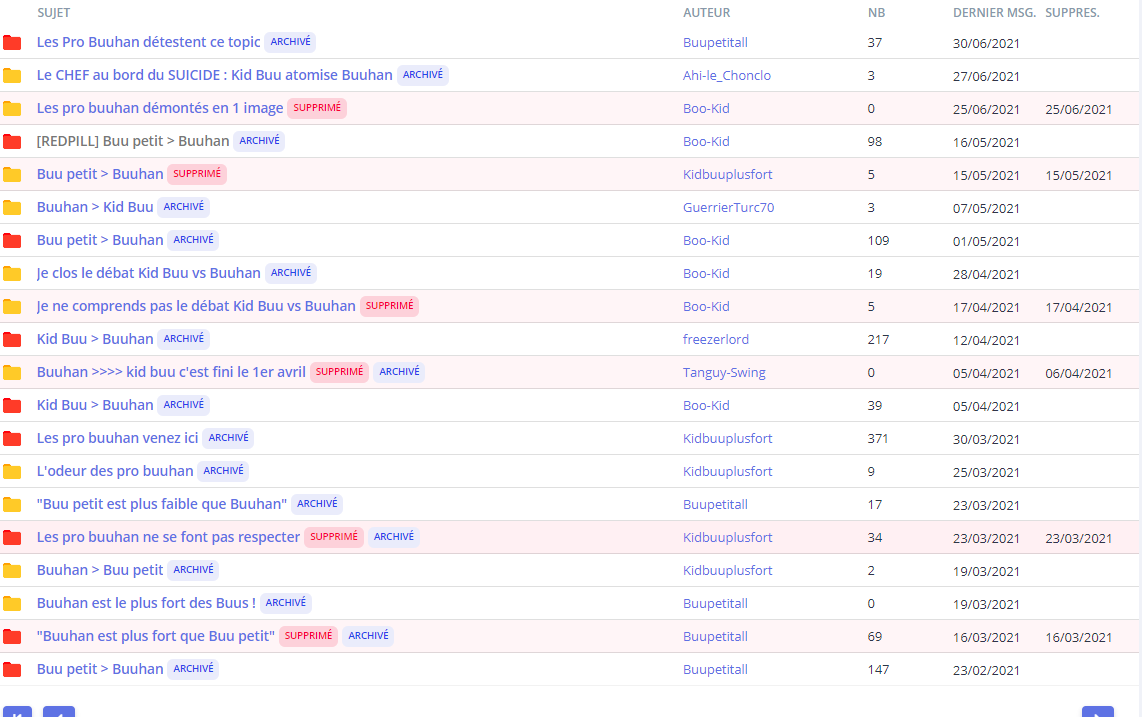Click the folder icon beside "L'odeur des pro buuhan"
The image size is (1142, 717).
tap(12, 471)
